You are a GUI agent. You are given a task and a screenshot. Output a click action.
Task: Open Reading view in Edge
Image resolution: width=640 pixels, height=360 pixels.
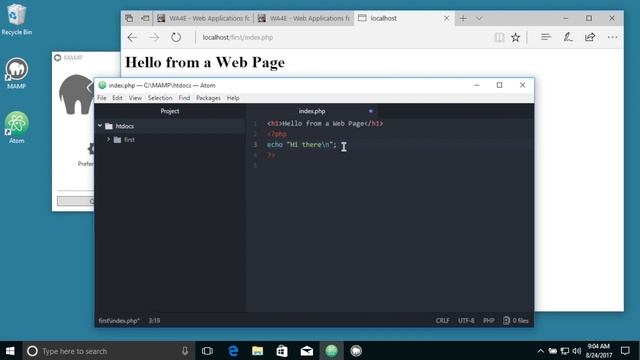[499, 38]
